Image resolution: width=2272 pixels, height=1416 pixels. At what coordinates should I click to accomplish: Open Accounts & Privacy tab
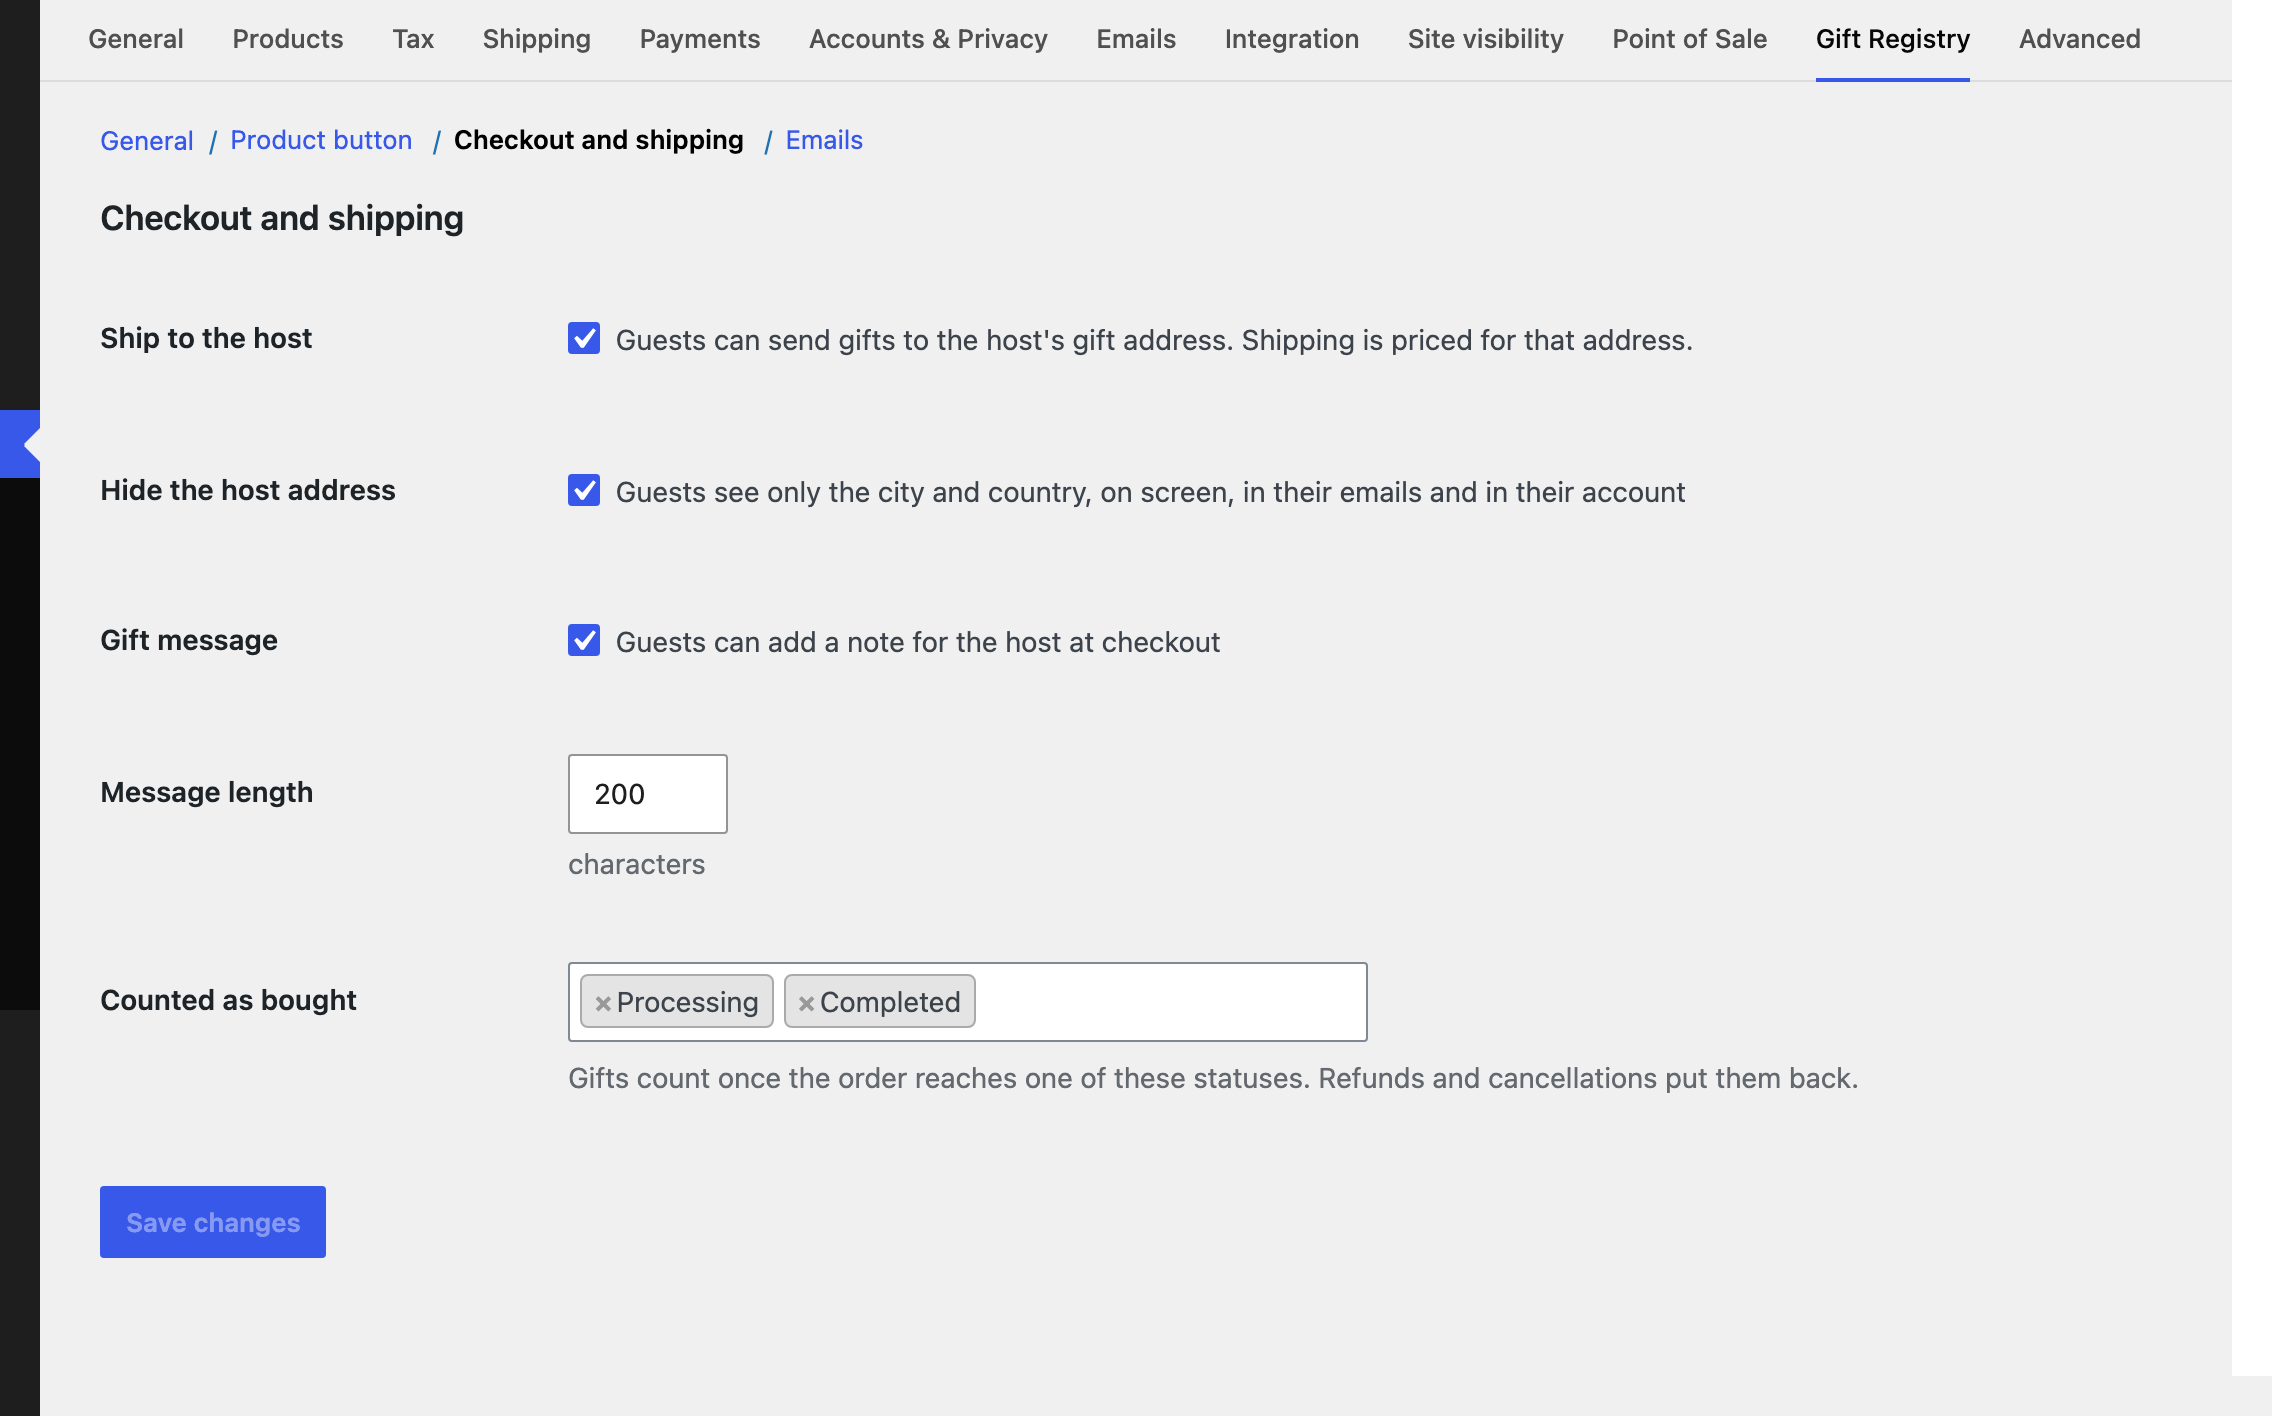coord(928,39)
